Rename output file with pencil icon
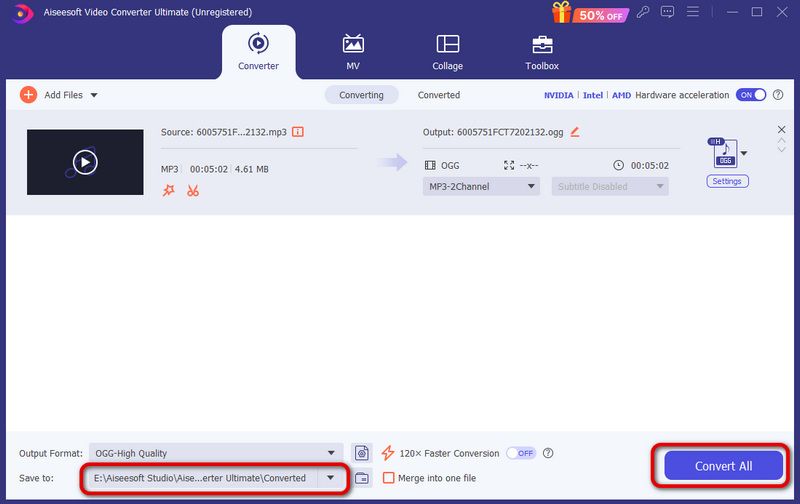Viewport: 800px width, 504px height. (x=575, y=132)
